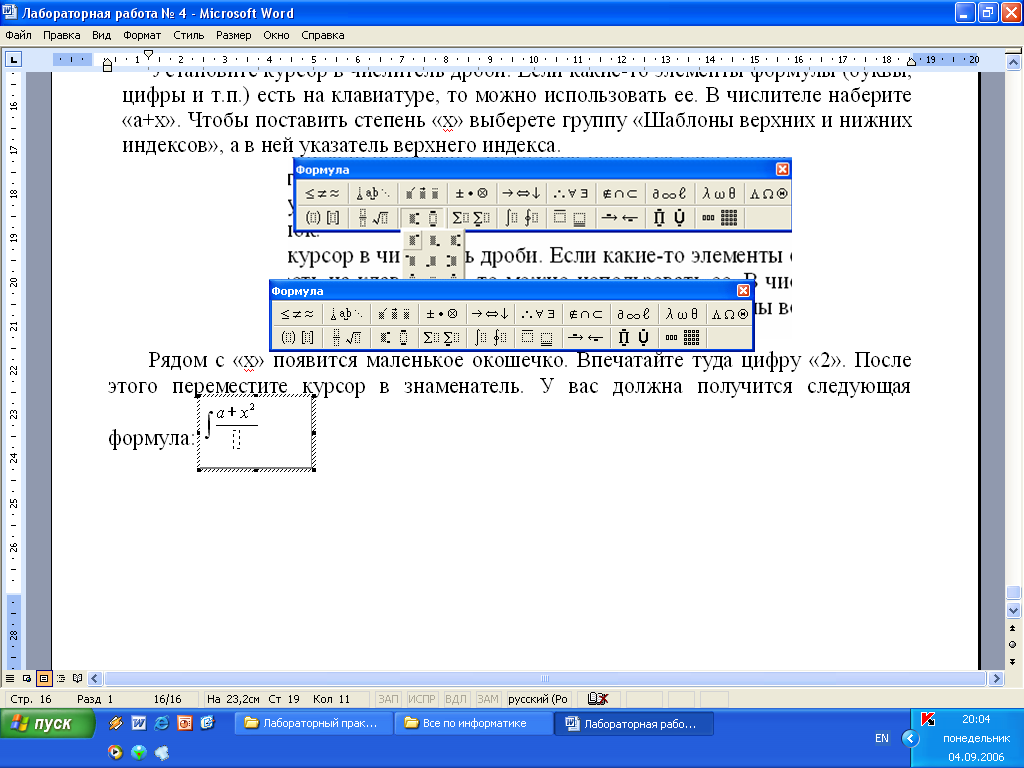The width and height of the screenshot is (1024, 768).
Task: Click the right indent marker on ruler
Action: 912,61
